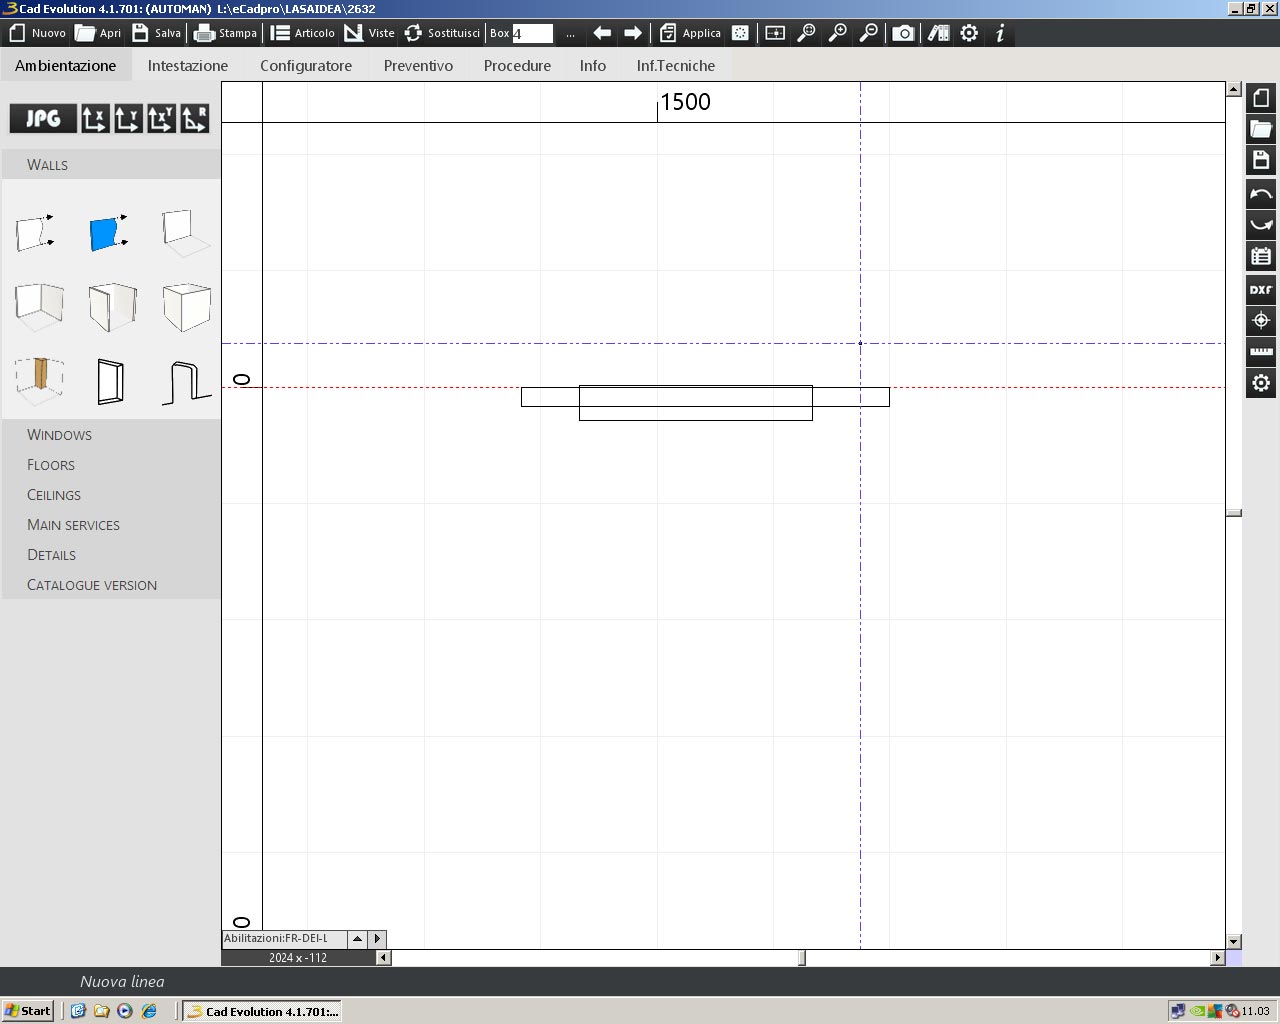Viewport: 1280px width, 1024px height.
Task: Select the R rotation axis icon
Action: 194,119
